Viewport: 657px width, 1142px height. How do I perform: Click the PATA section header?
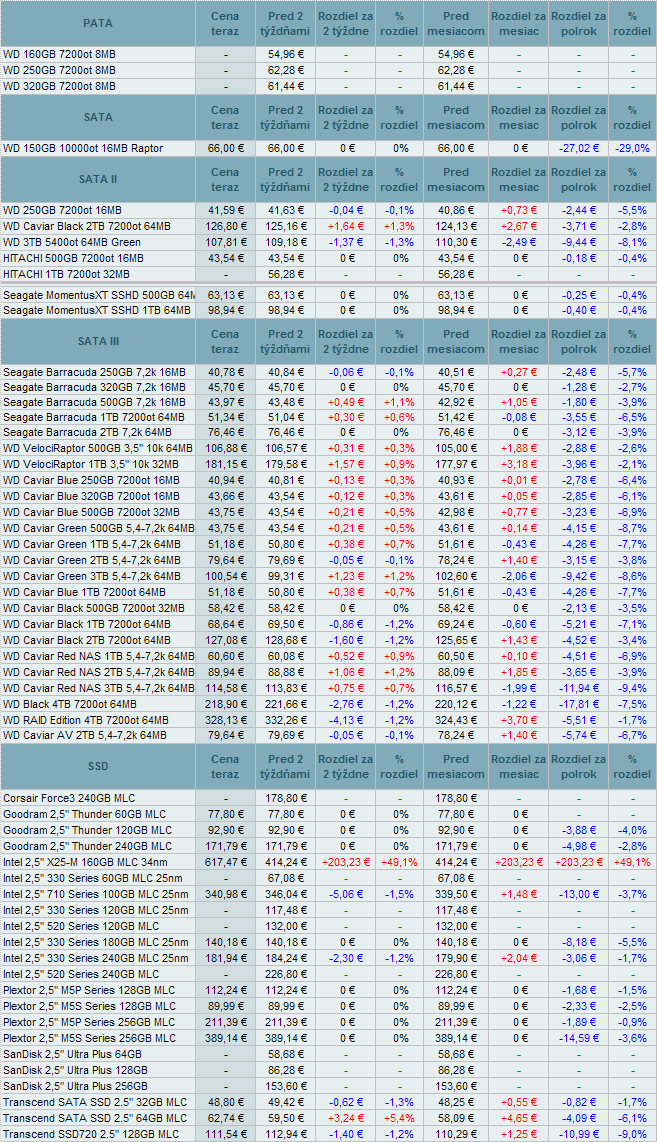98,23
